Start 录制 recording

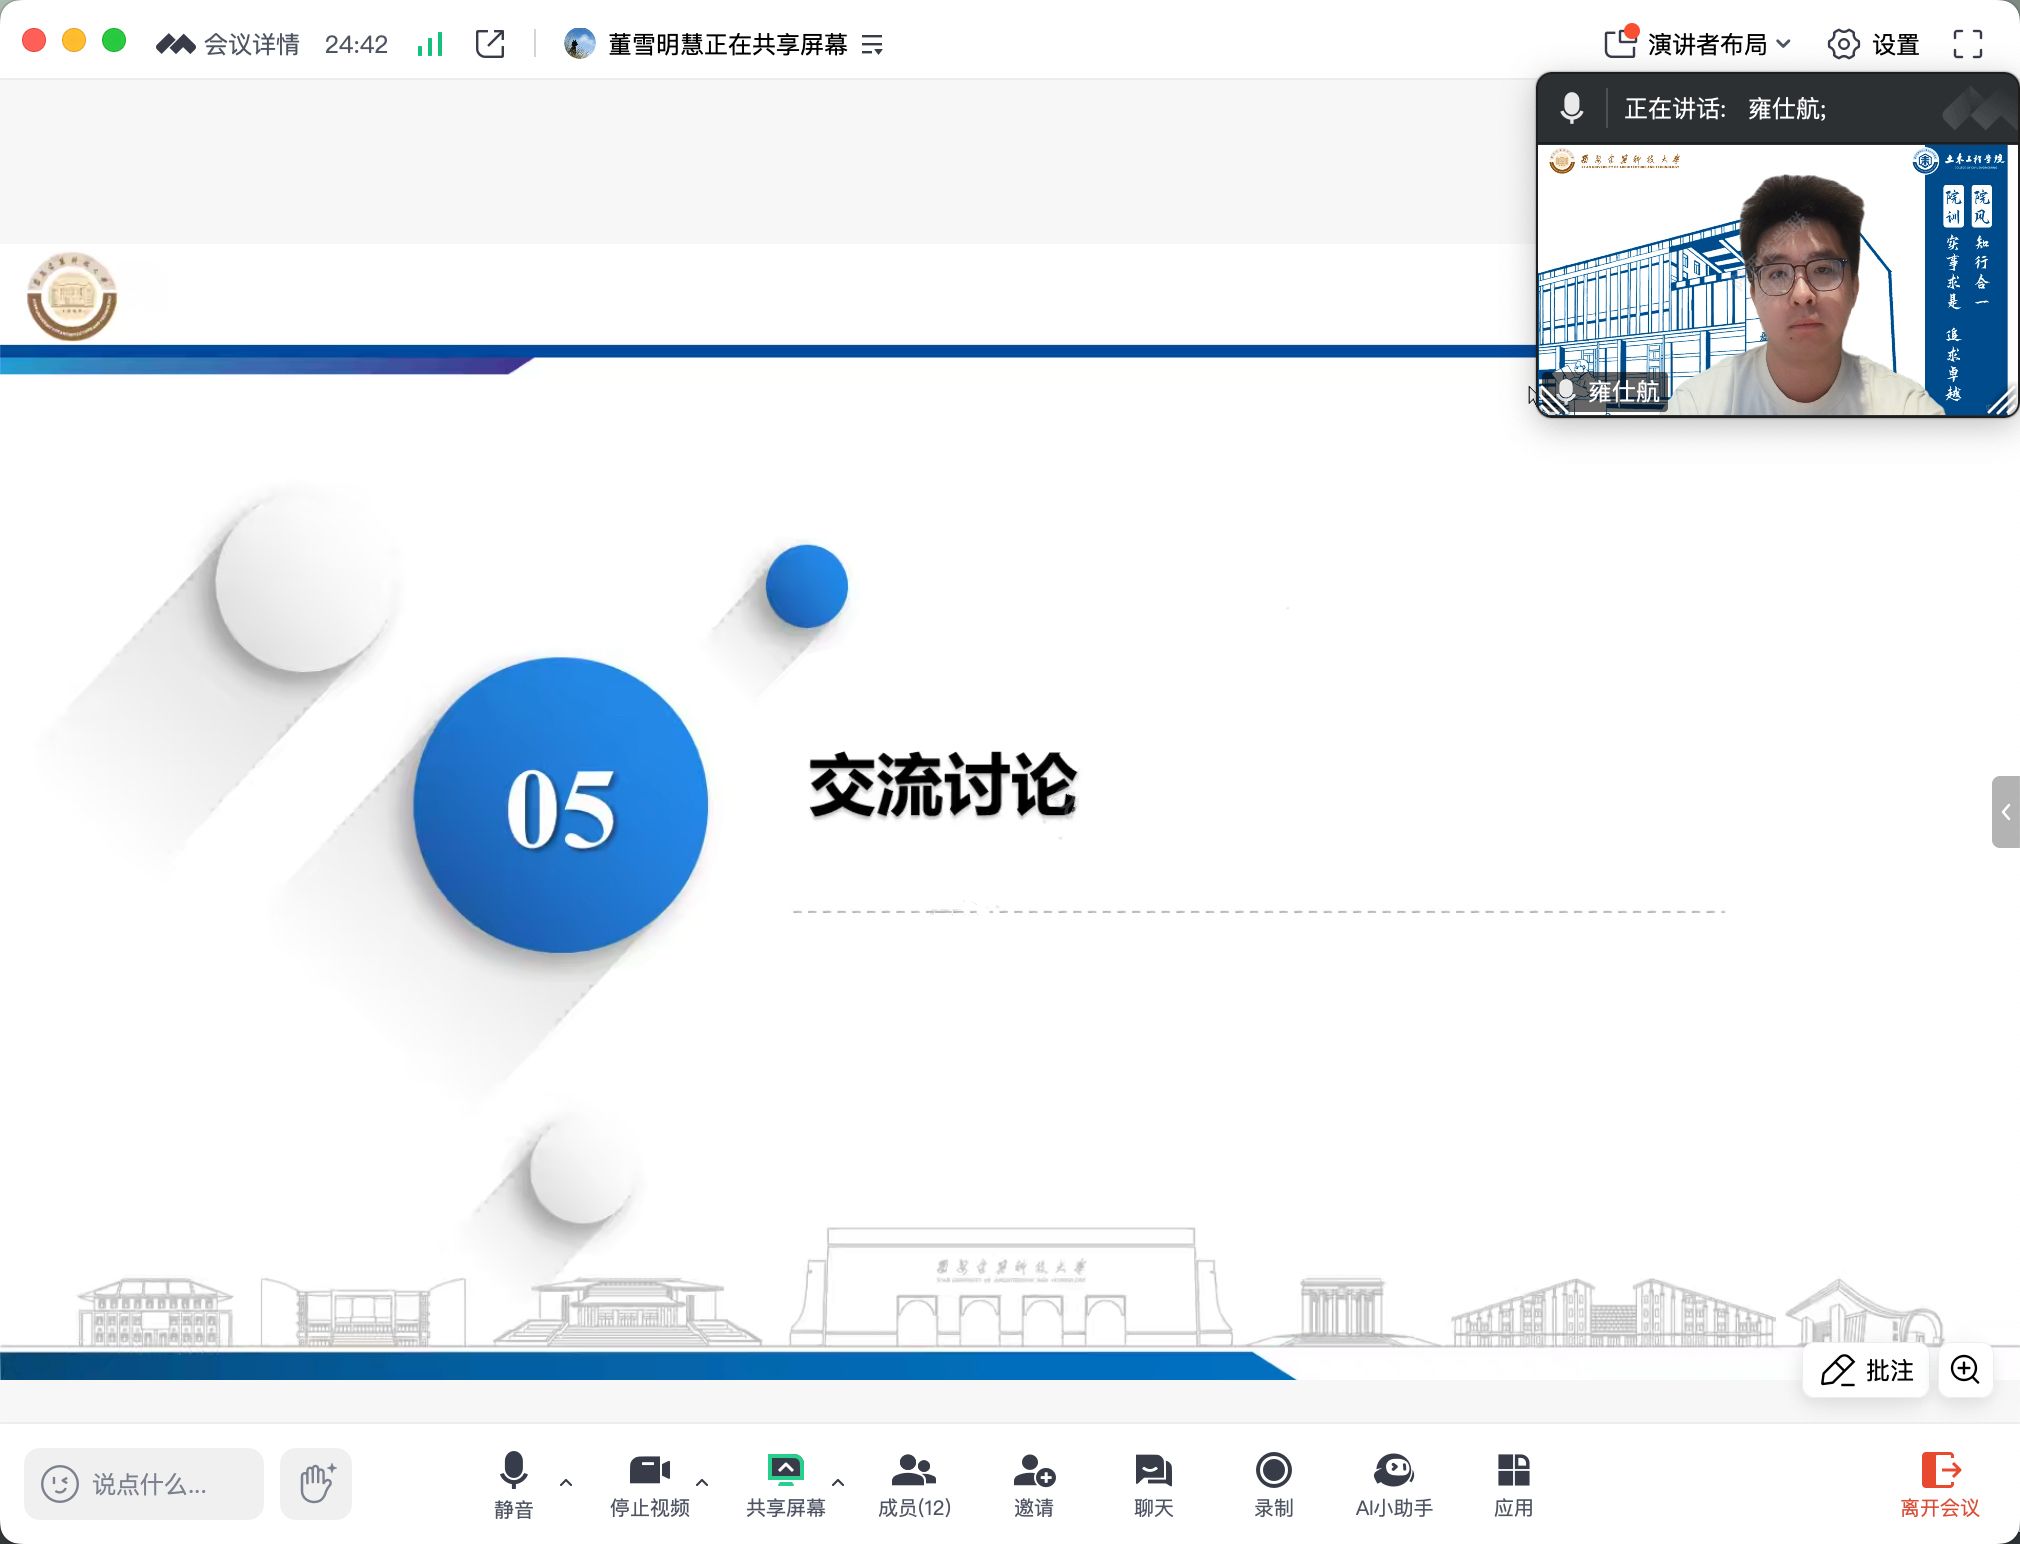(x=1273, y=1483)
